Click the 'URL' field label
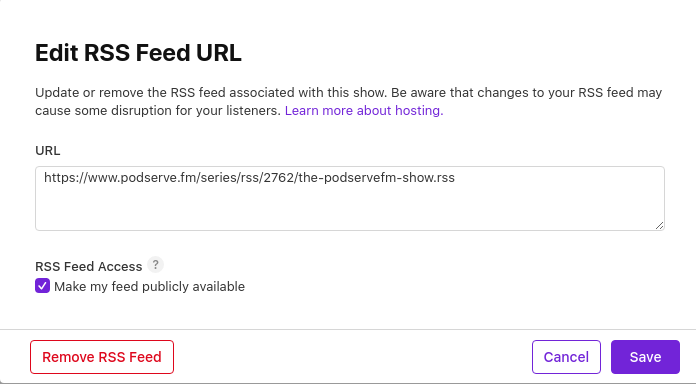This screenshot has height=384, width=696. (x=47, y=151)
